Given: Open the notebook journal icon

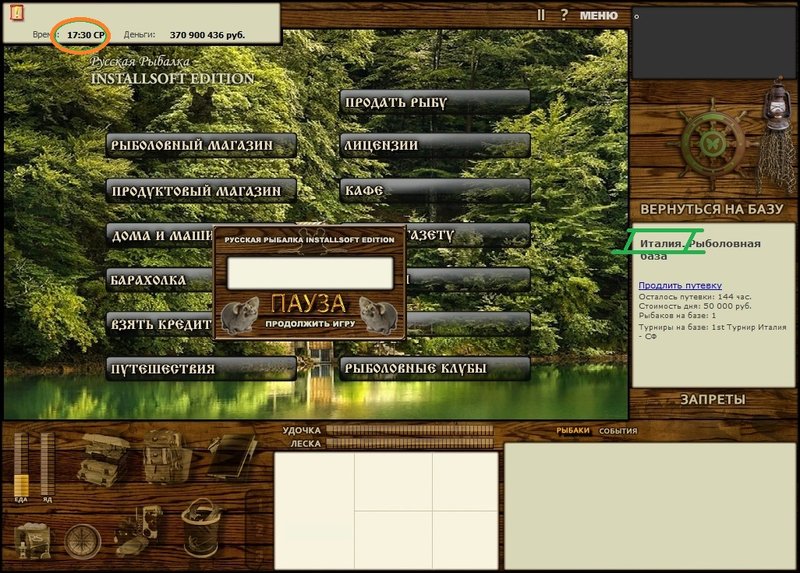Looking at the screenshot, I should pos(233,456).
